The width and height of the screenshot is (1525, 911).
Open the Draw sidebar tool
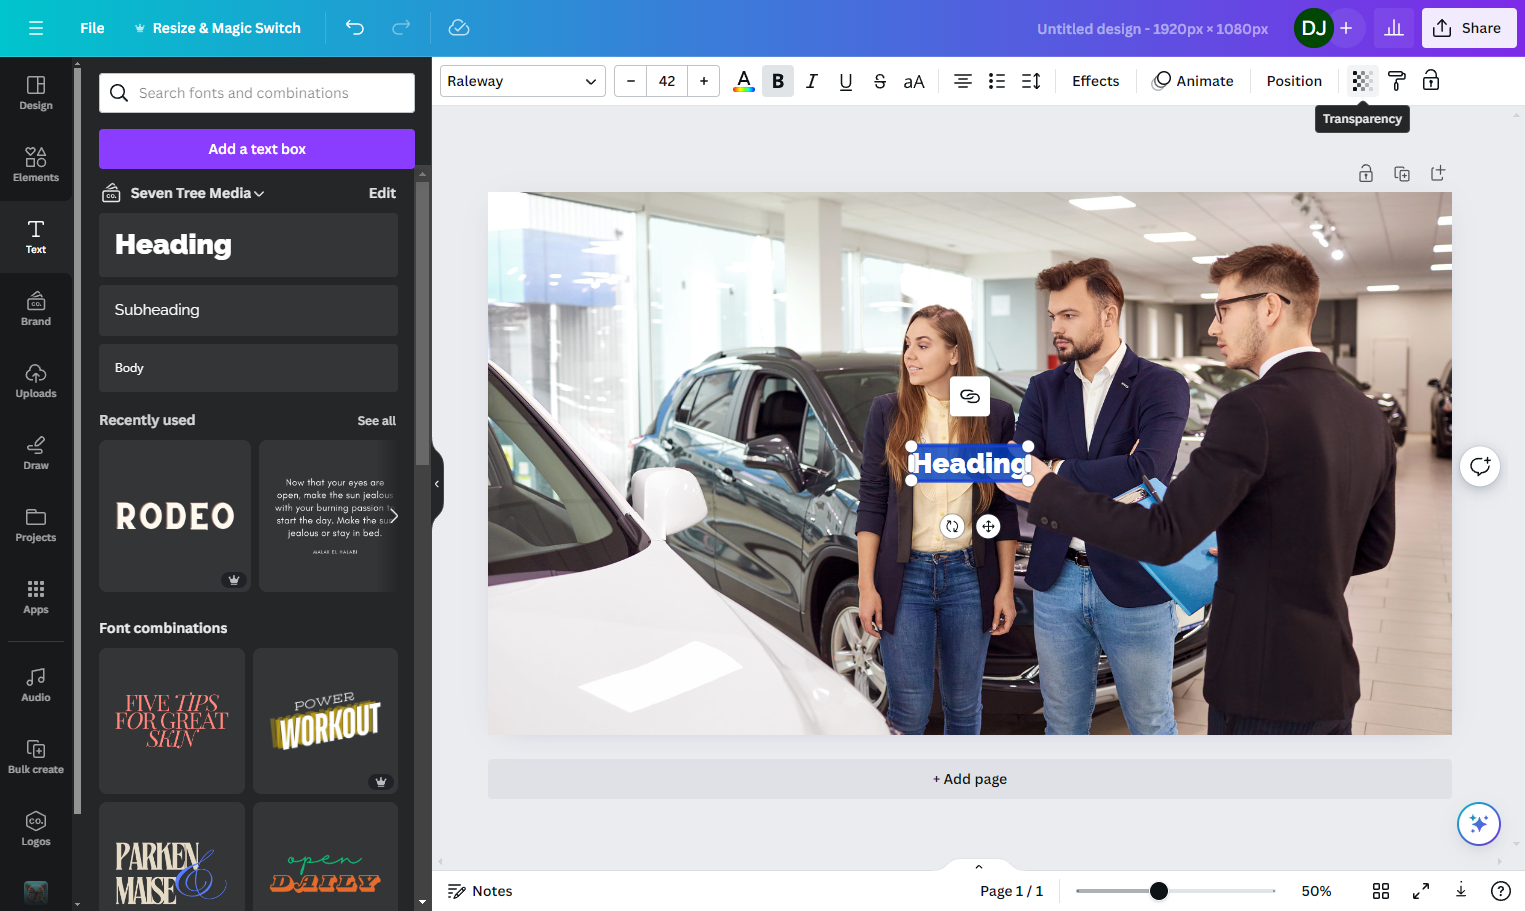coord(36,452)
